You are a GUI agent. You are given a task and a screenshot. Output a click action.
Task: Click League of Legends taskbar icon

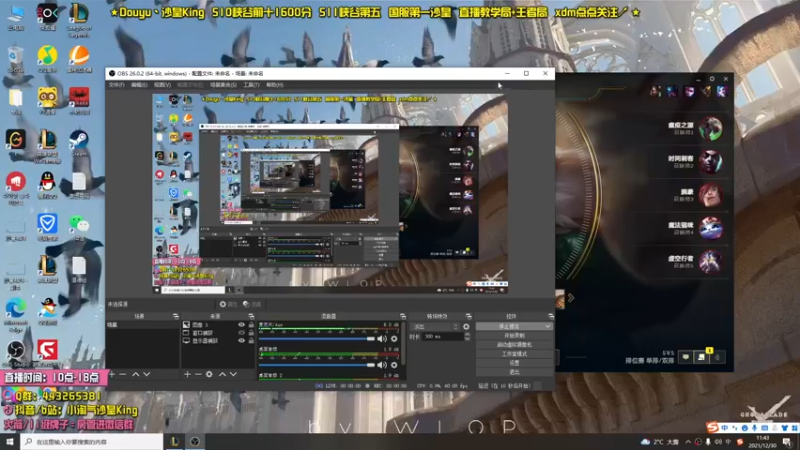(174, 441)
